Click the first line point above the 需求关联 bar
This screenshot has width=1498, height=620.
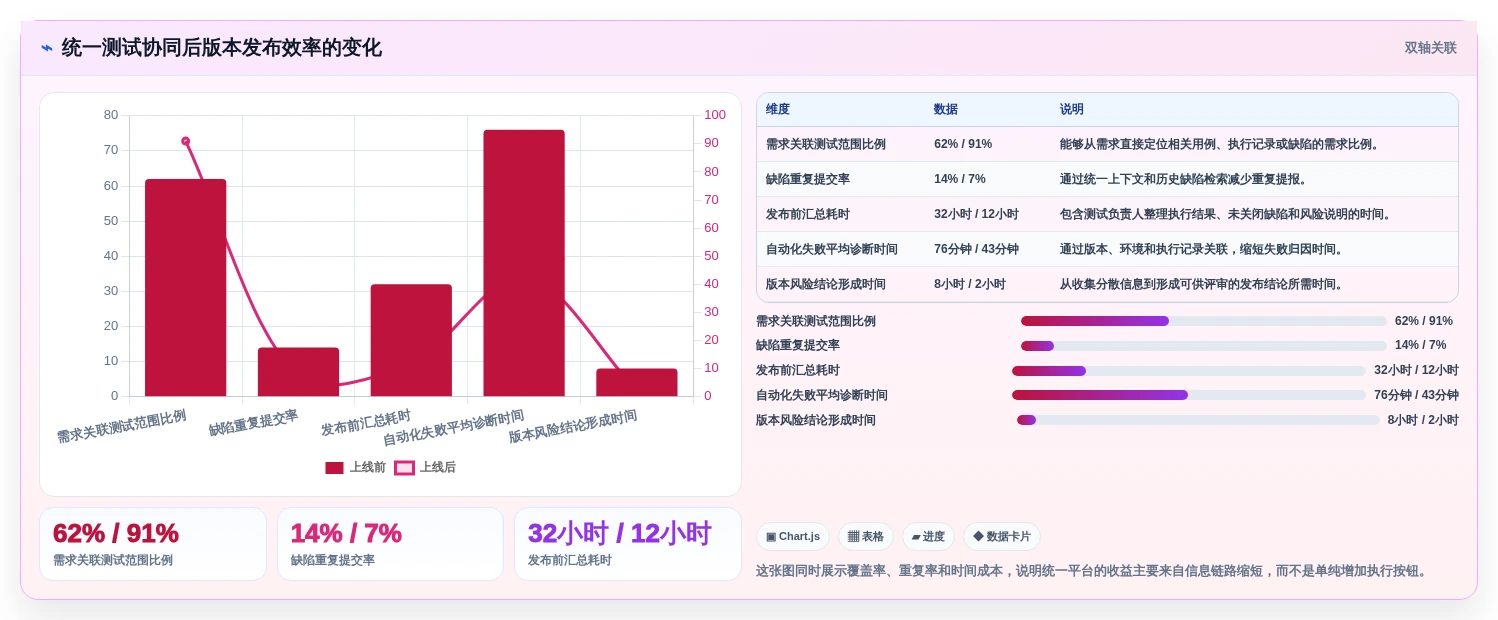186,141
